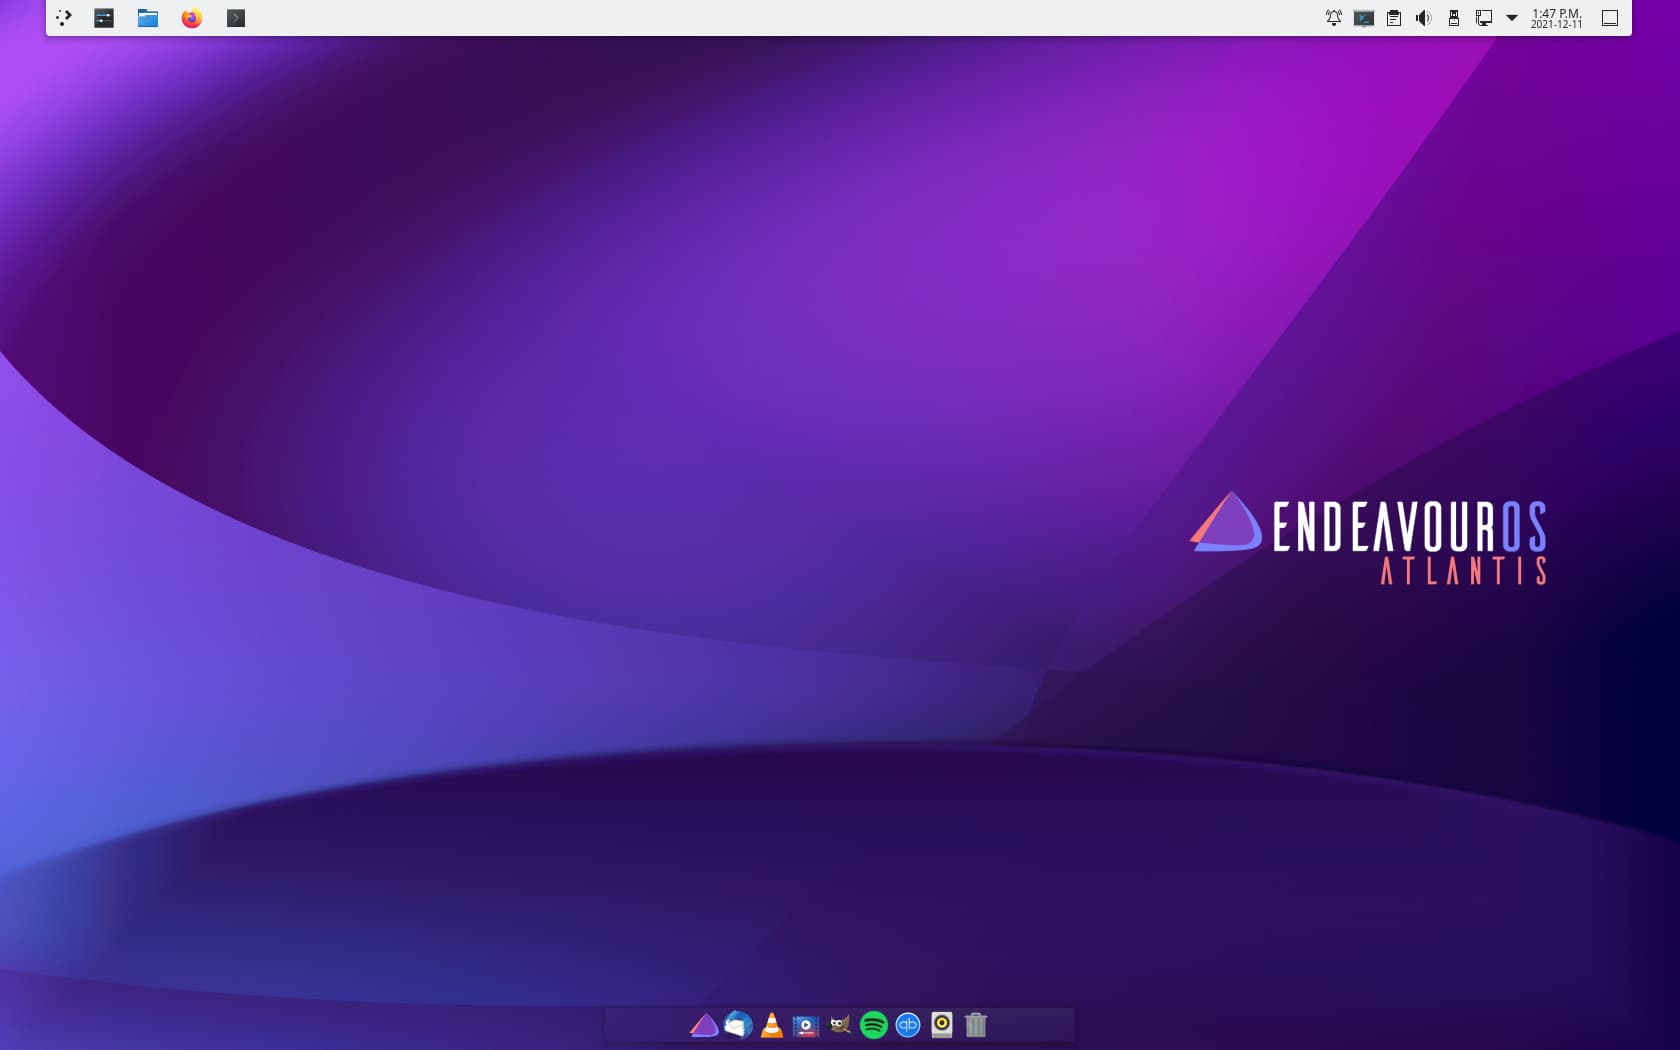Open the clock showing 1:47 P.M.

(1556, 17)
